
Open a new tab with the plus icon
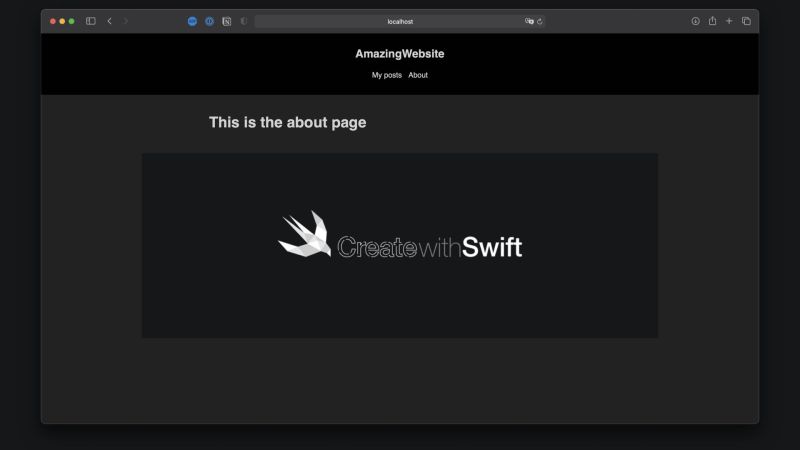[729, 21]
